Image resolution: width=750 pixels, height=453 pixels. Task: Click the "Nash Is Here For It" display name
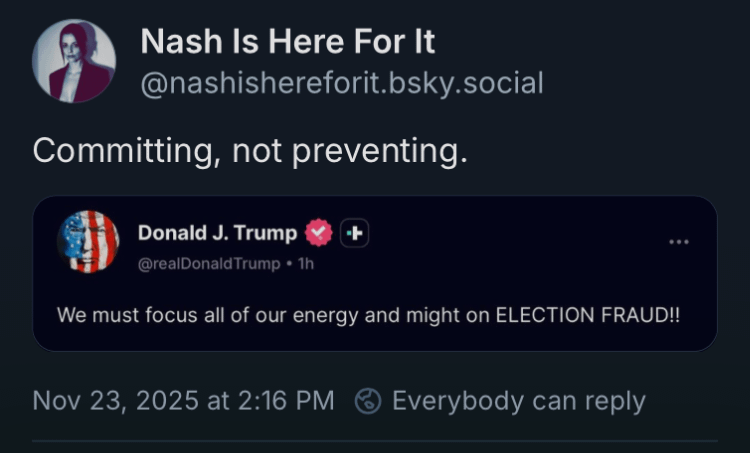coord(287,42)
